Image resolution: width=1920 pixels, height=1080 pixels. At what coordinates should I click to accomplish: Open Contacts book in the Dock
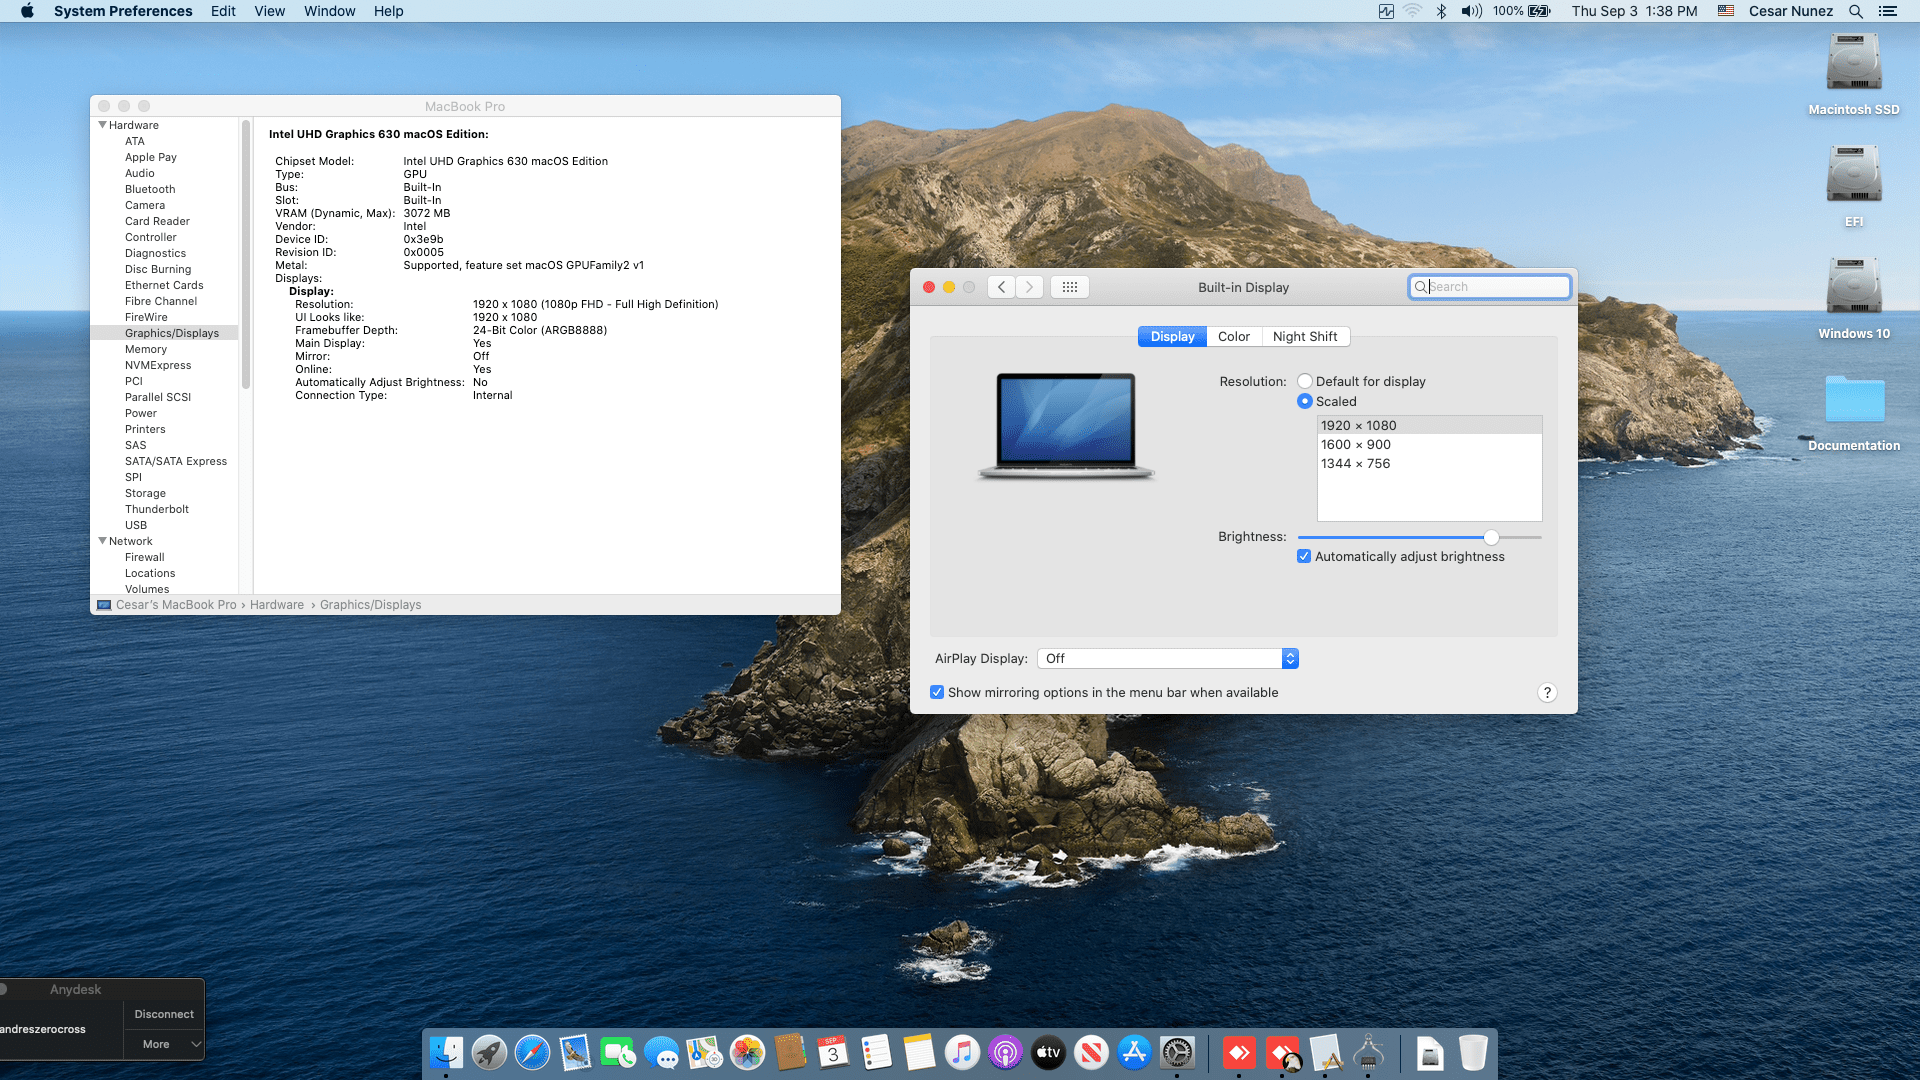(790, 1053)
